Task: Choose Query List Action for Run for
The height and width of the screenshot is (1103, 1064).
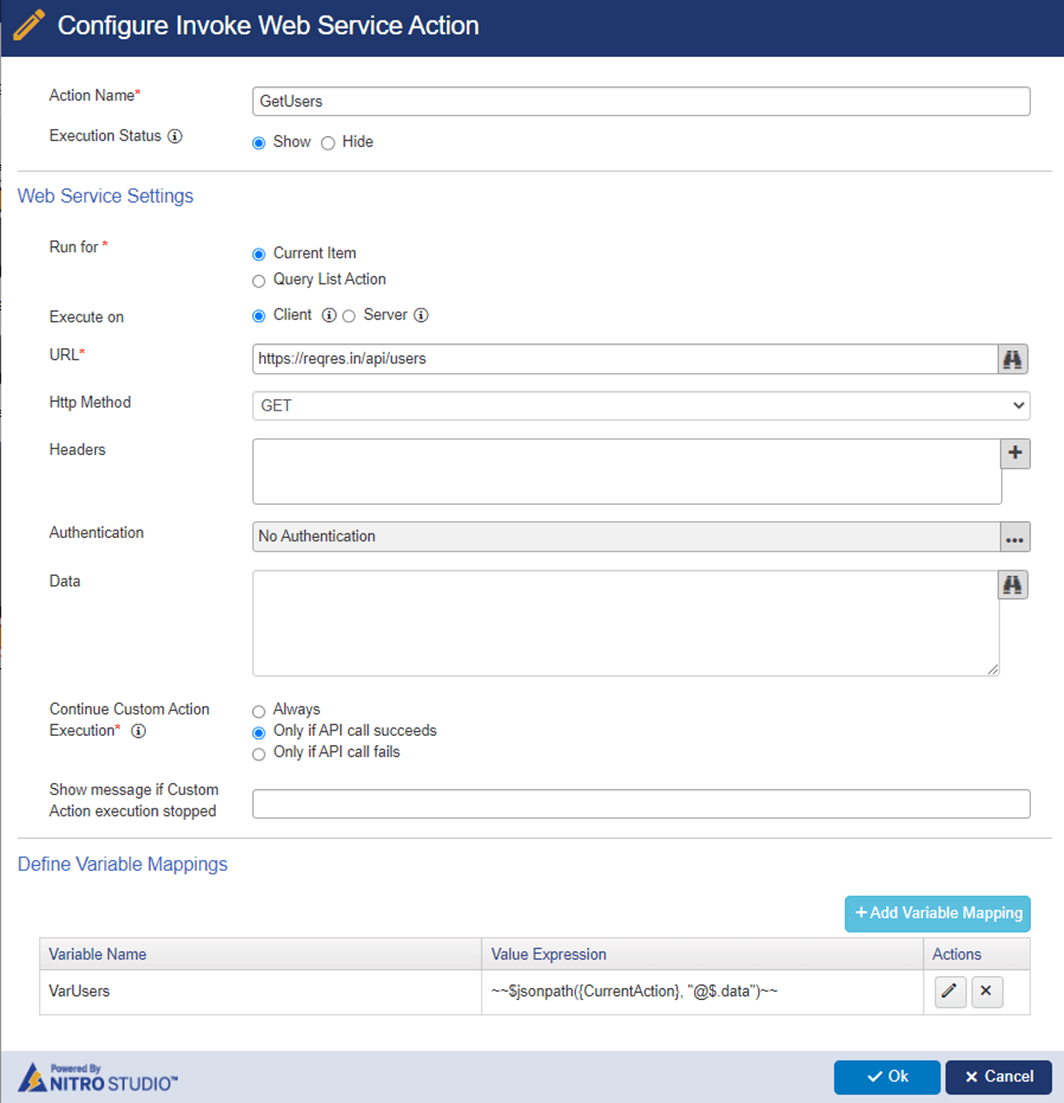Action: tap(258, 280)
